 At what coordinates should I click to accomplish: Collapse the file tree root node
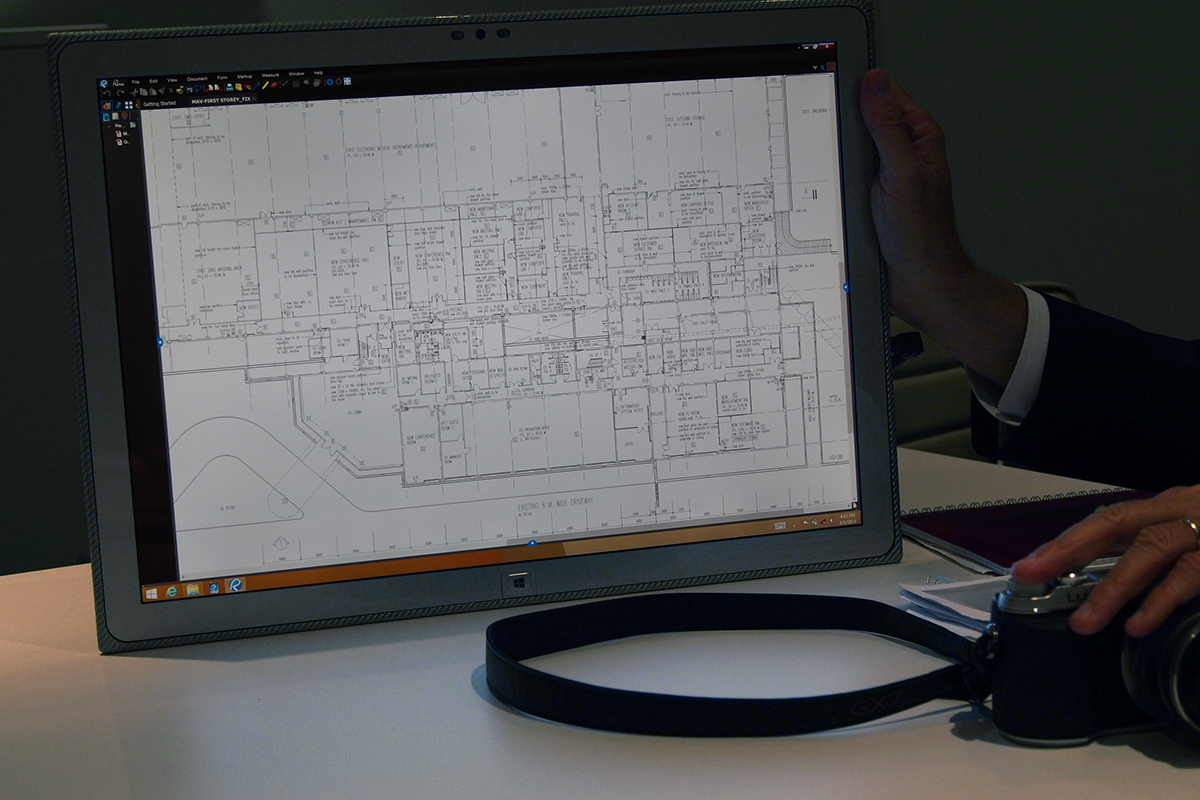108,127
